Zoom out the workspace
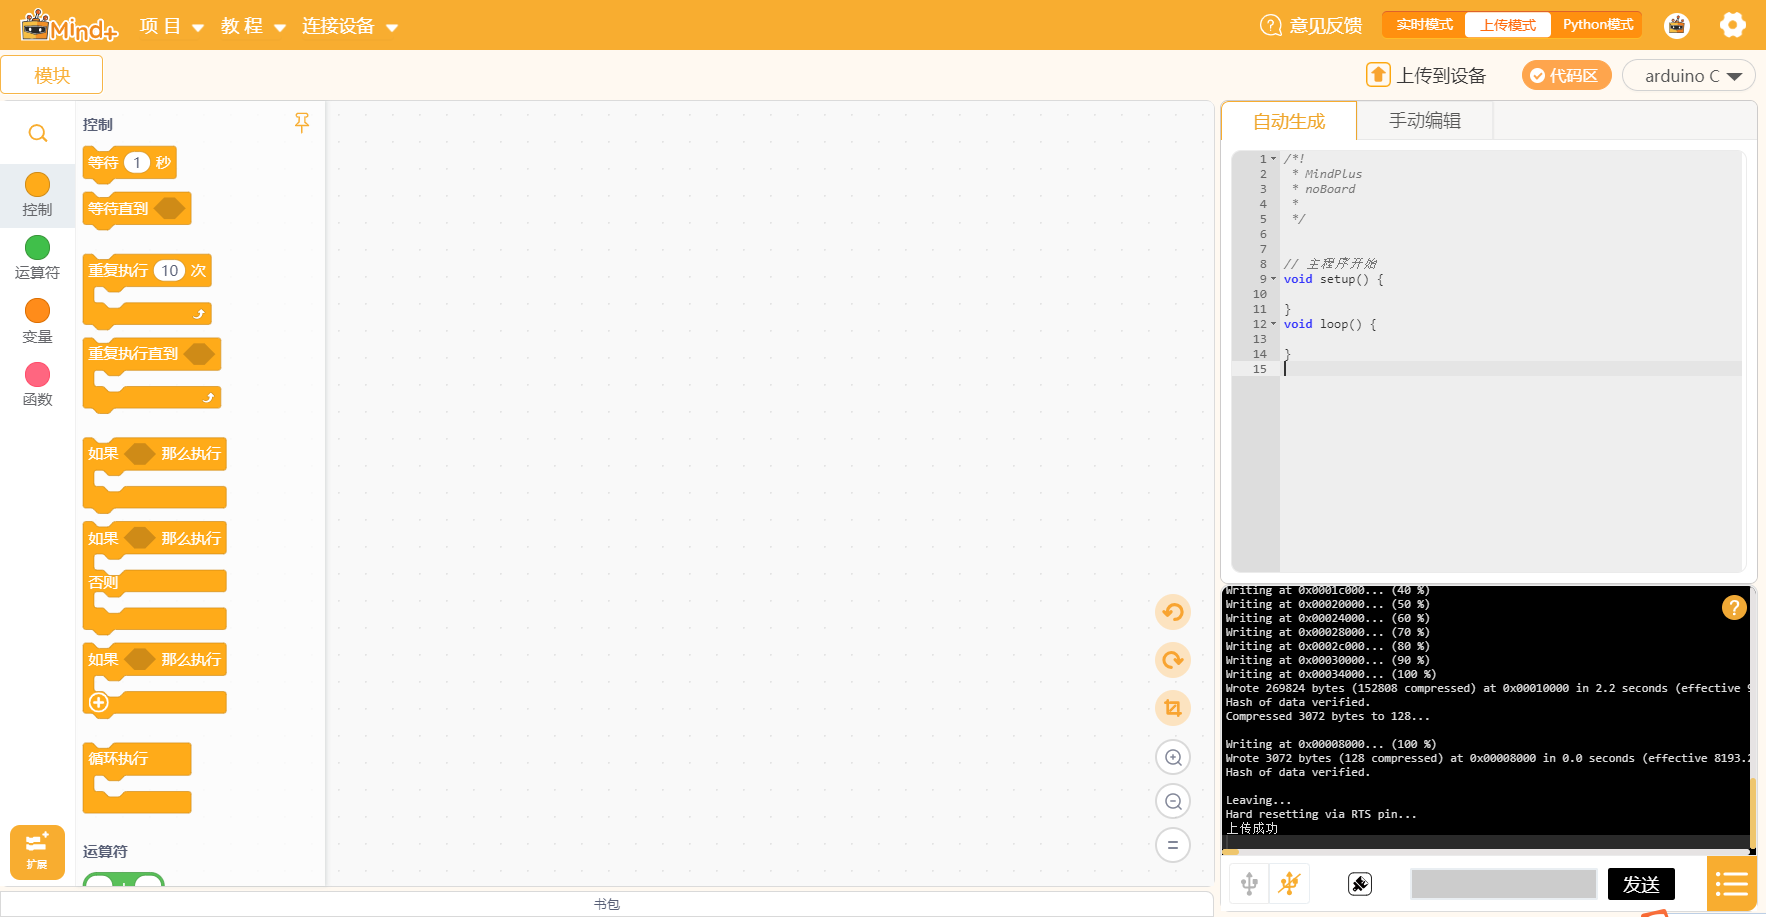Screen dimensions: 1766x917 pyautogui.click(x=1173, y=801)
